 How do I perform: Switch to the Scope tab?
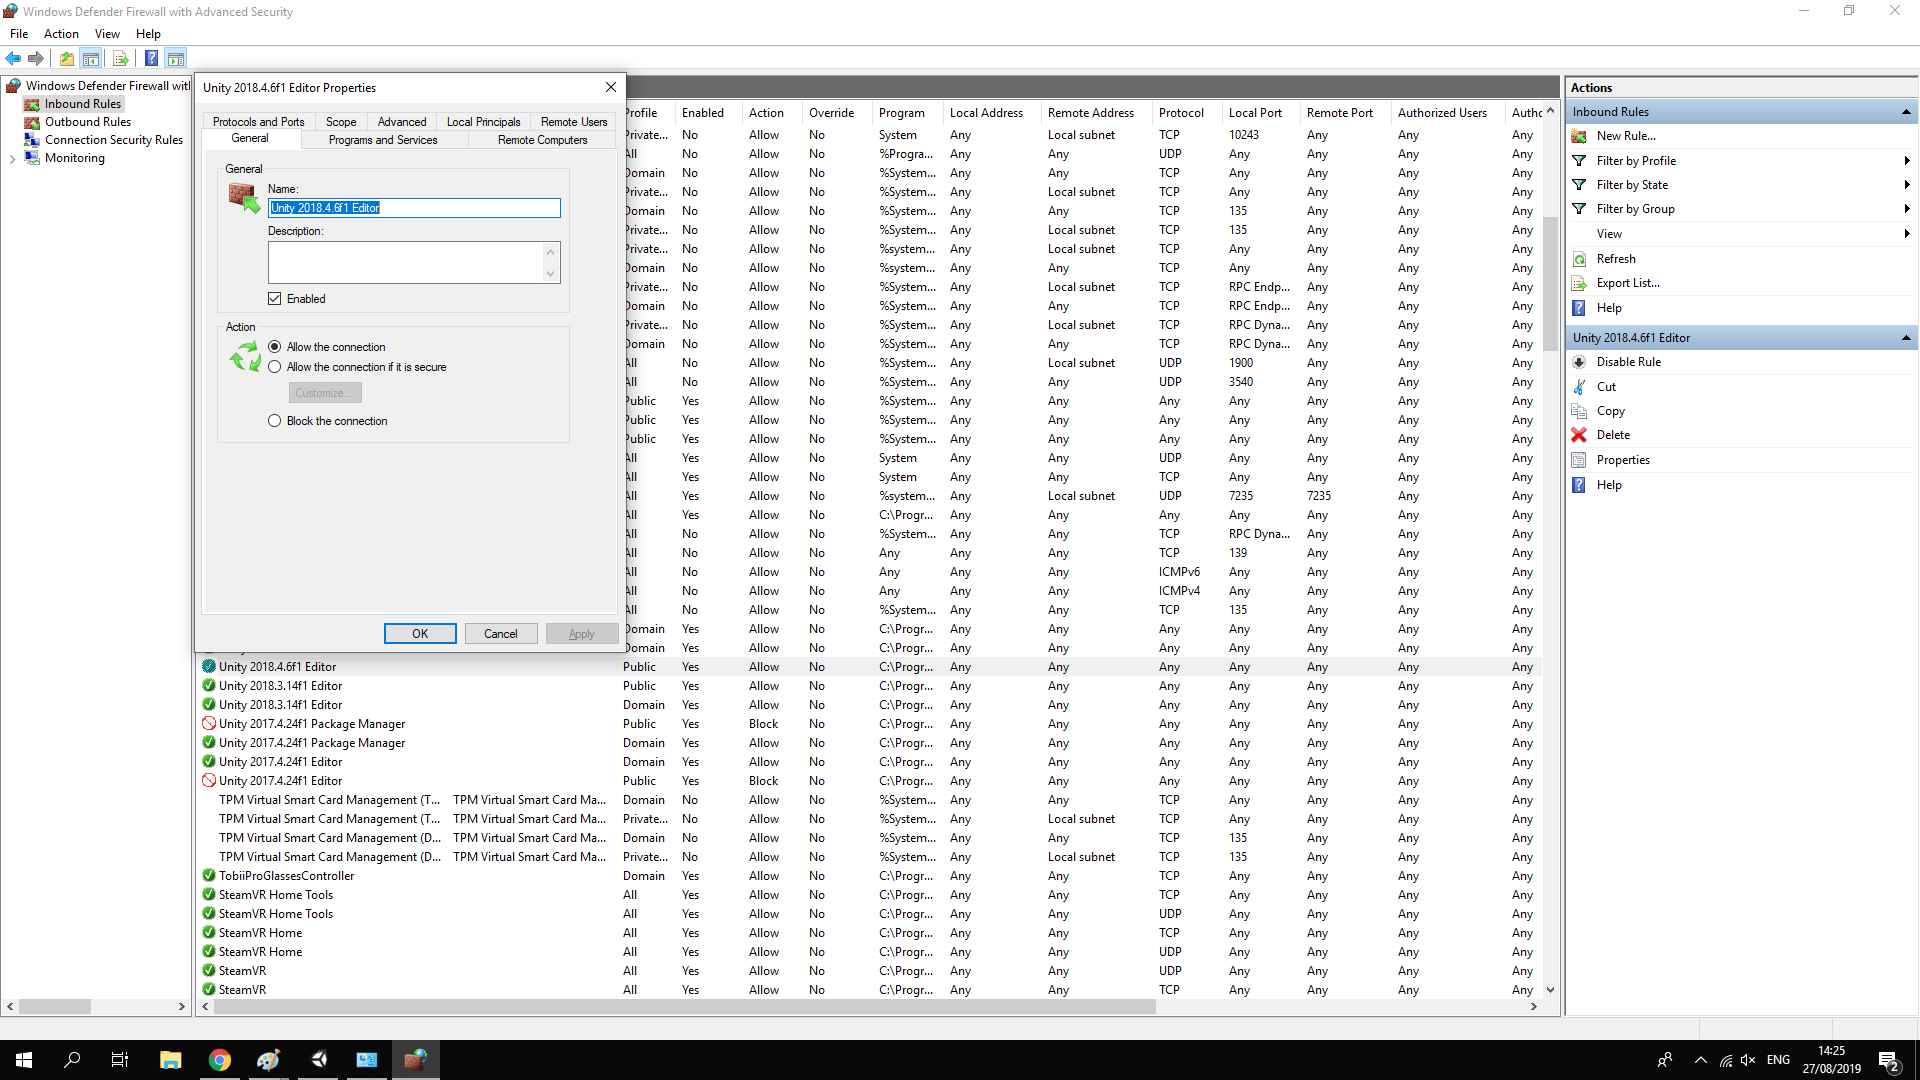(x=340, y=122)
